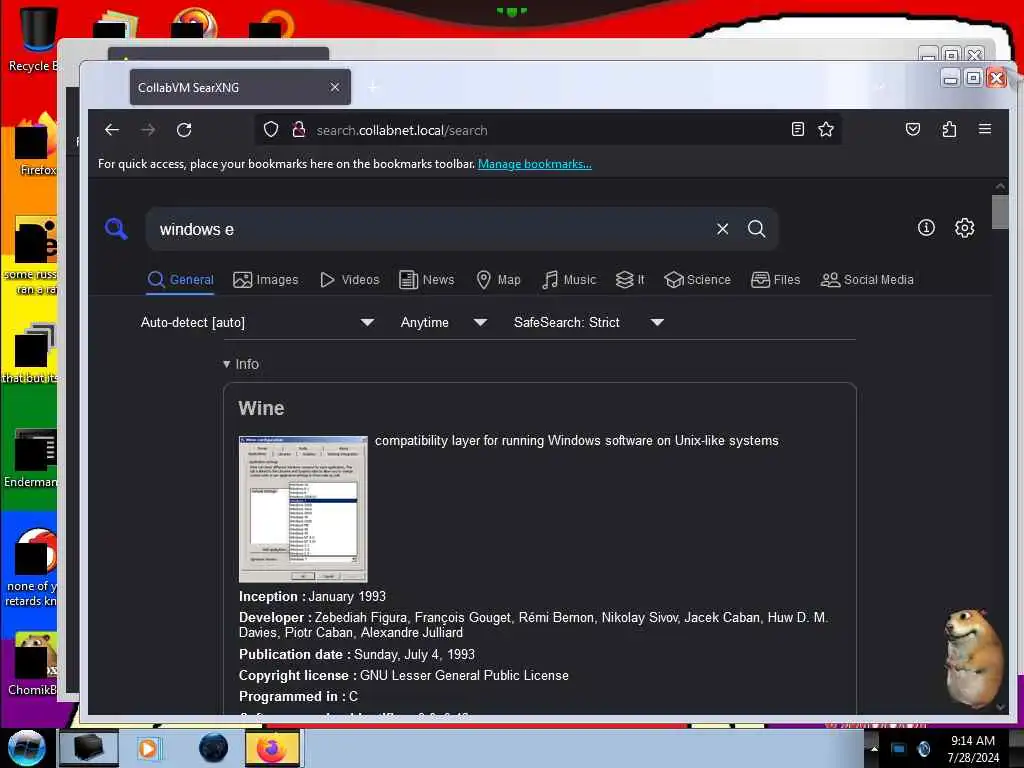The width and height of the screenshot is (1024, 768).
Task: Toggle reader view icon in address bar
Action: (797, 129)
